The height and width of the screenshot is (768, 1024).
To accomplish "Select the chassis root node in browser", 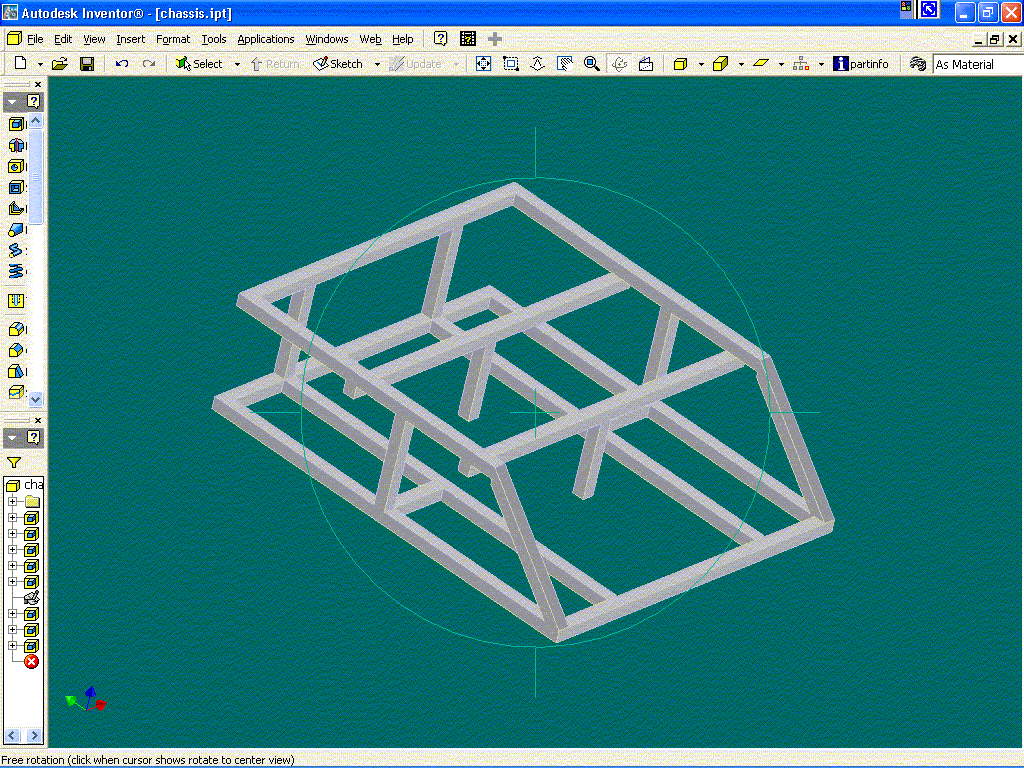I will click(25, 485).
